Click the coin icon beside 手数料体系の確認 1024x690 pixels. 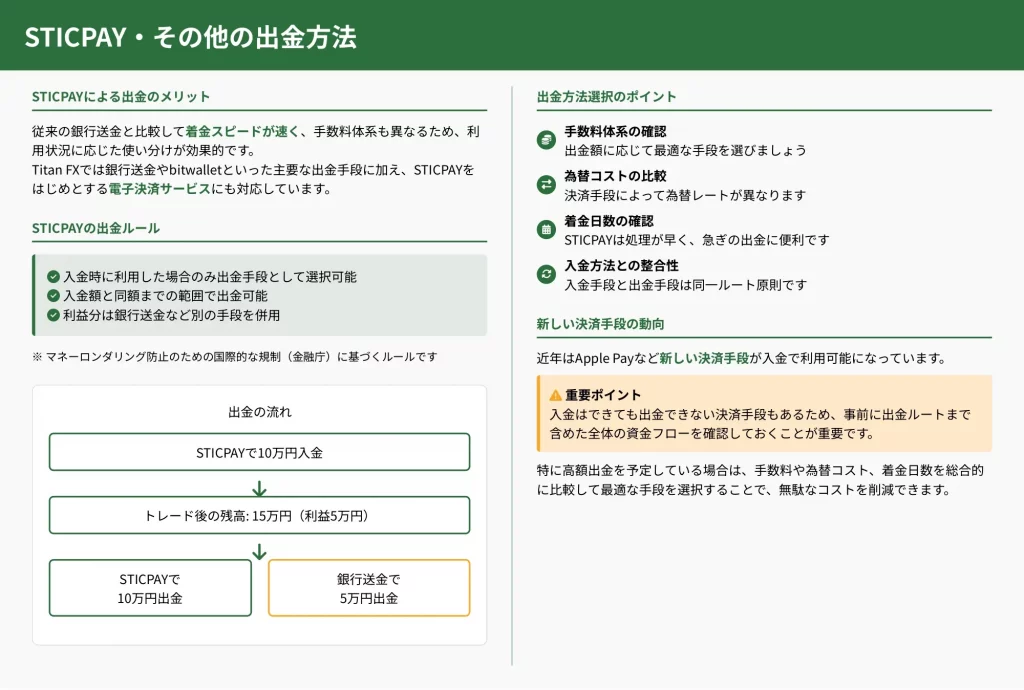click(x=546, y=140)
